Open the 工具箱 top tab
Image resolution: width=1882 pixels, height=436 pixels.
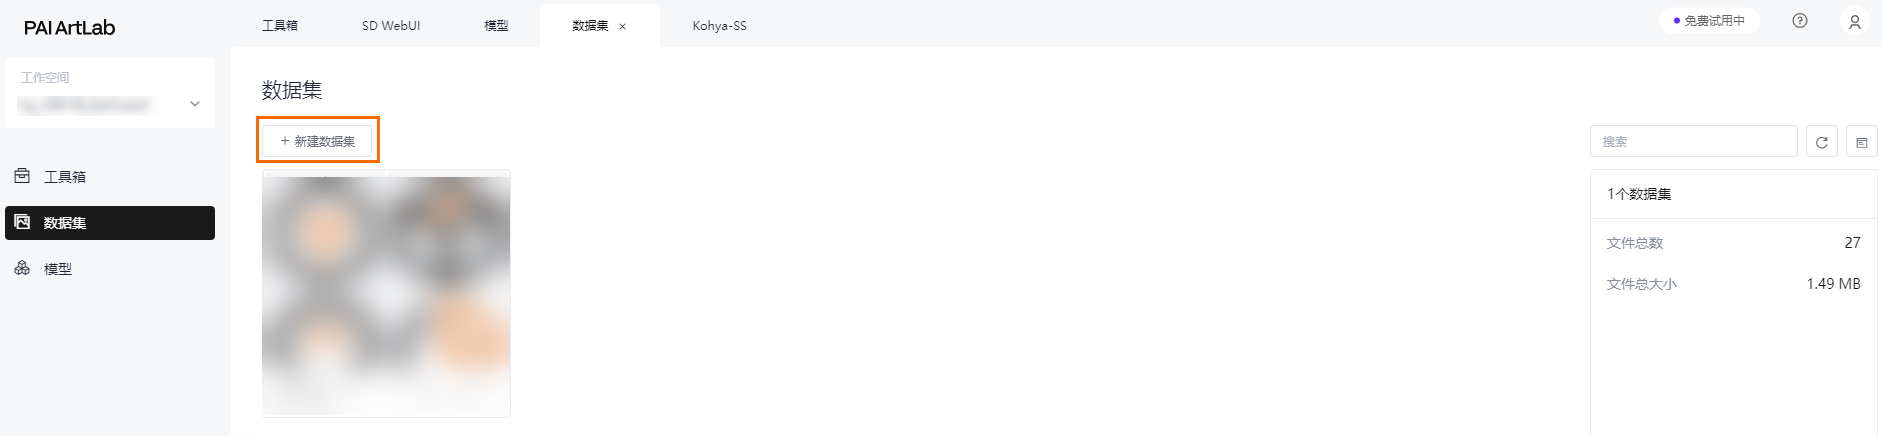pos(280,26)
